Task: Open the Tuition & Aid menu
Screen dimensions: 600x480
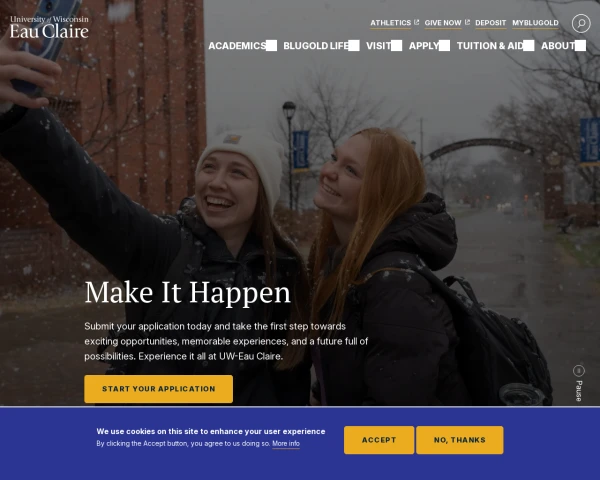Action: [x=490, y=46]
